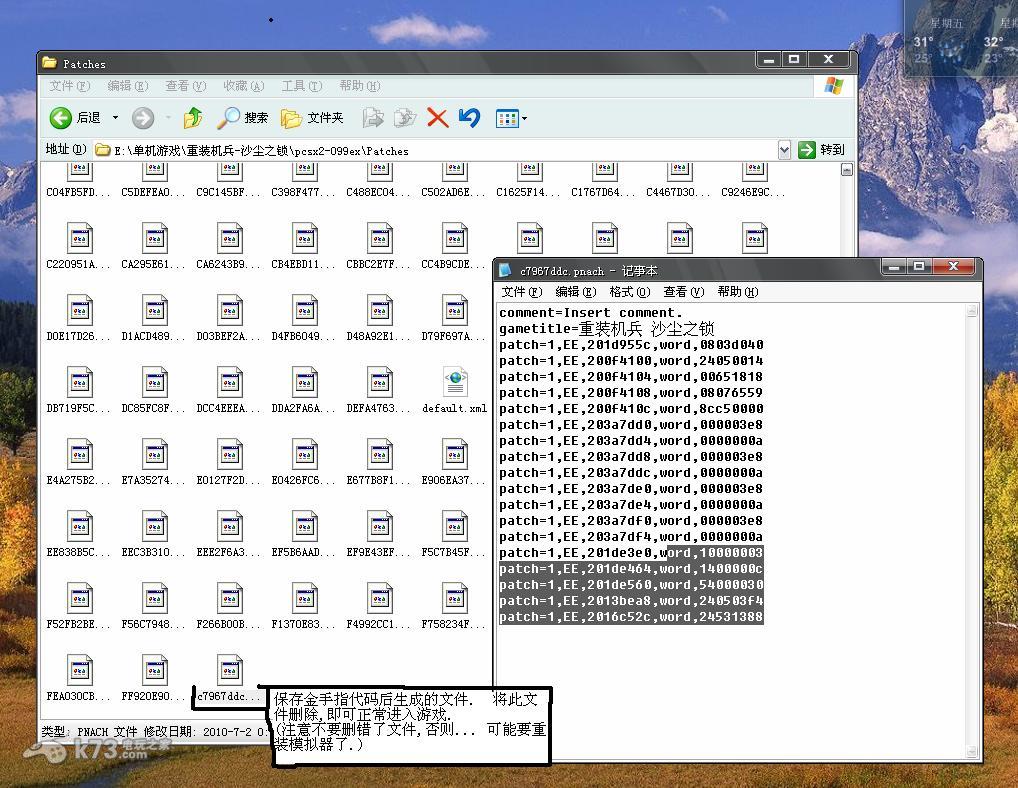Expand the address bar path dropdown
This screenshot has height=788, width=1018.
pyautogui.click(x=784, y=150)
